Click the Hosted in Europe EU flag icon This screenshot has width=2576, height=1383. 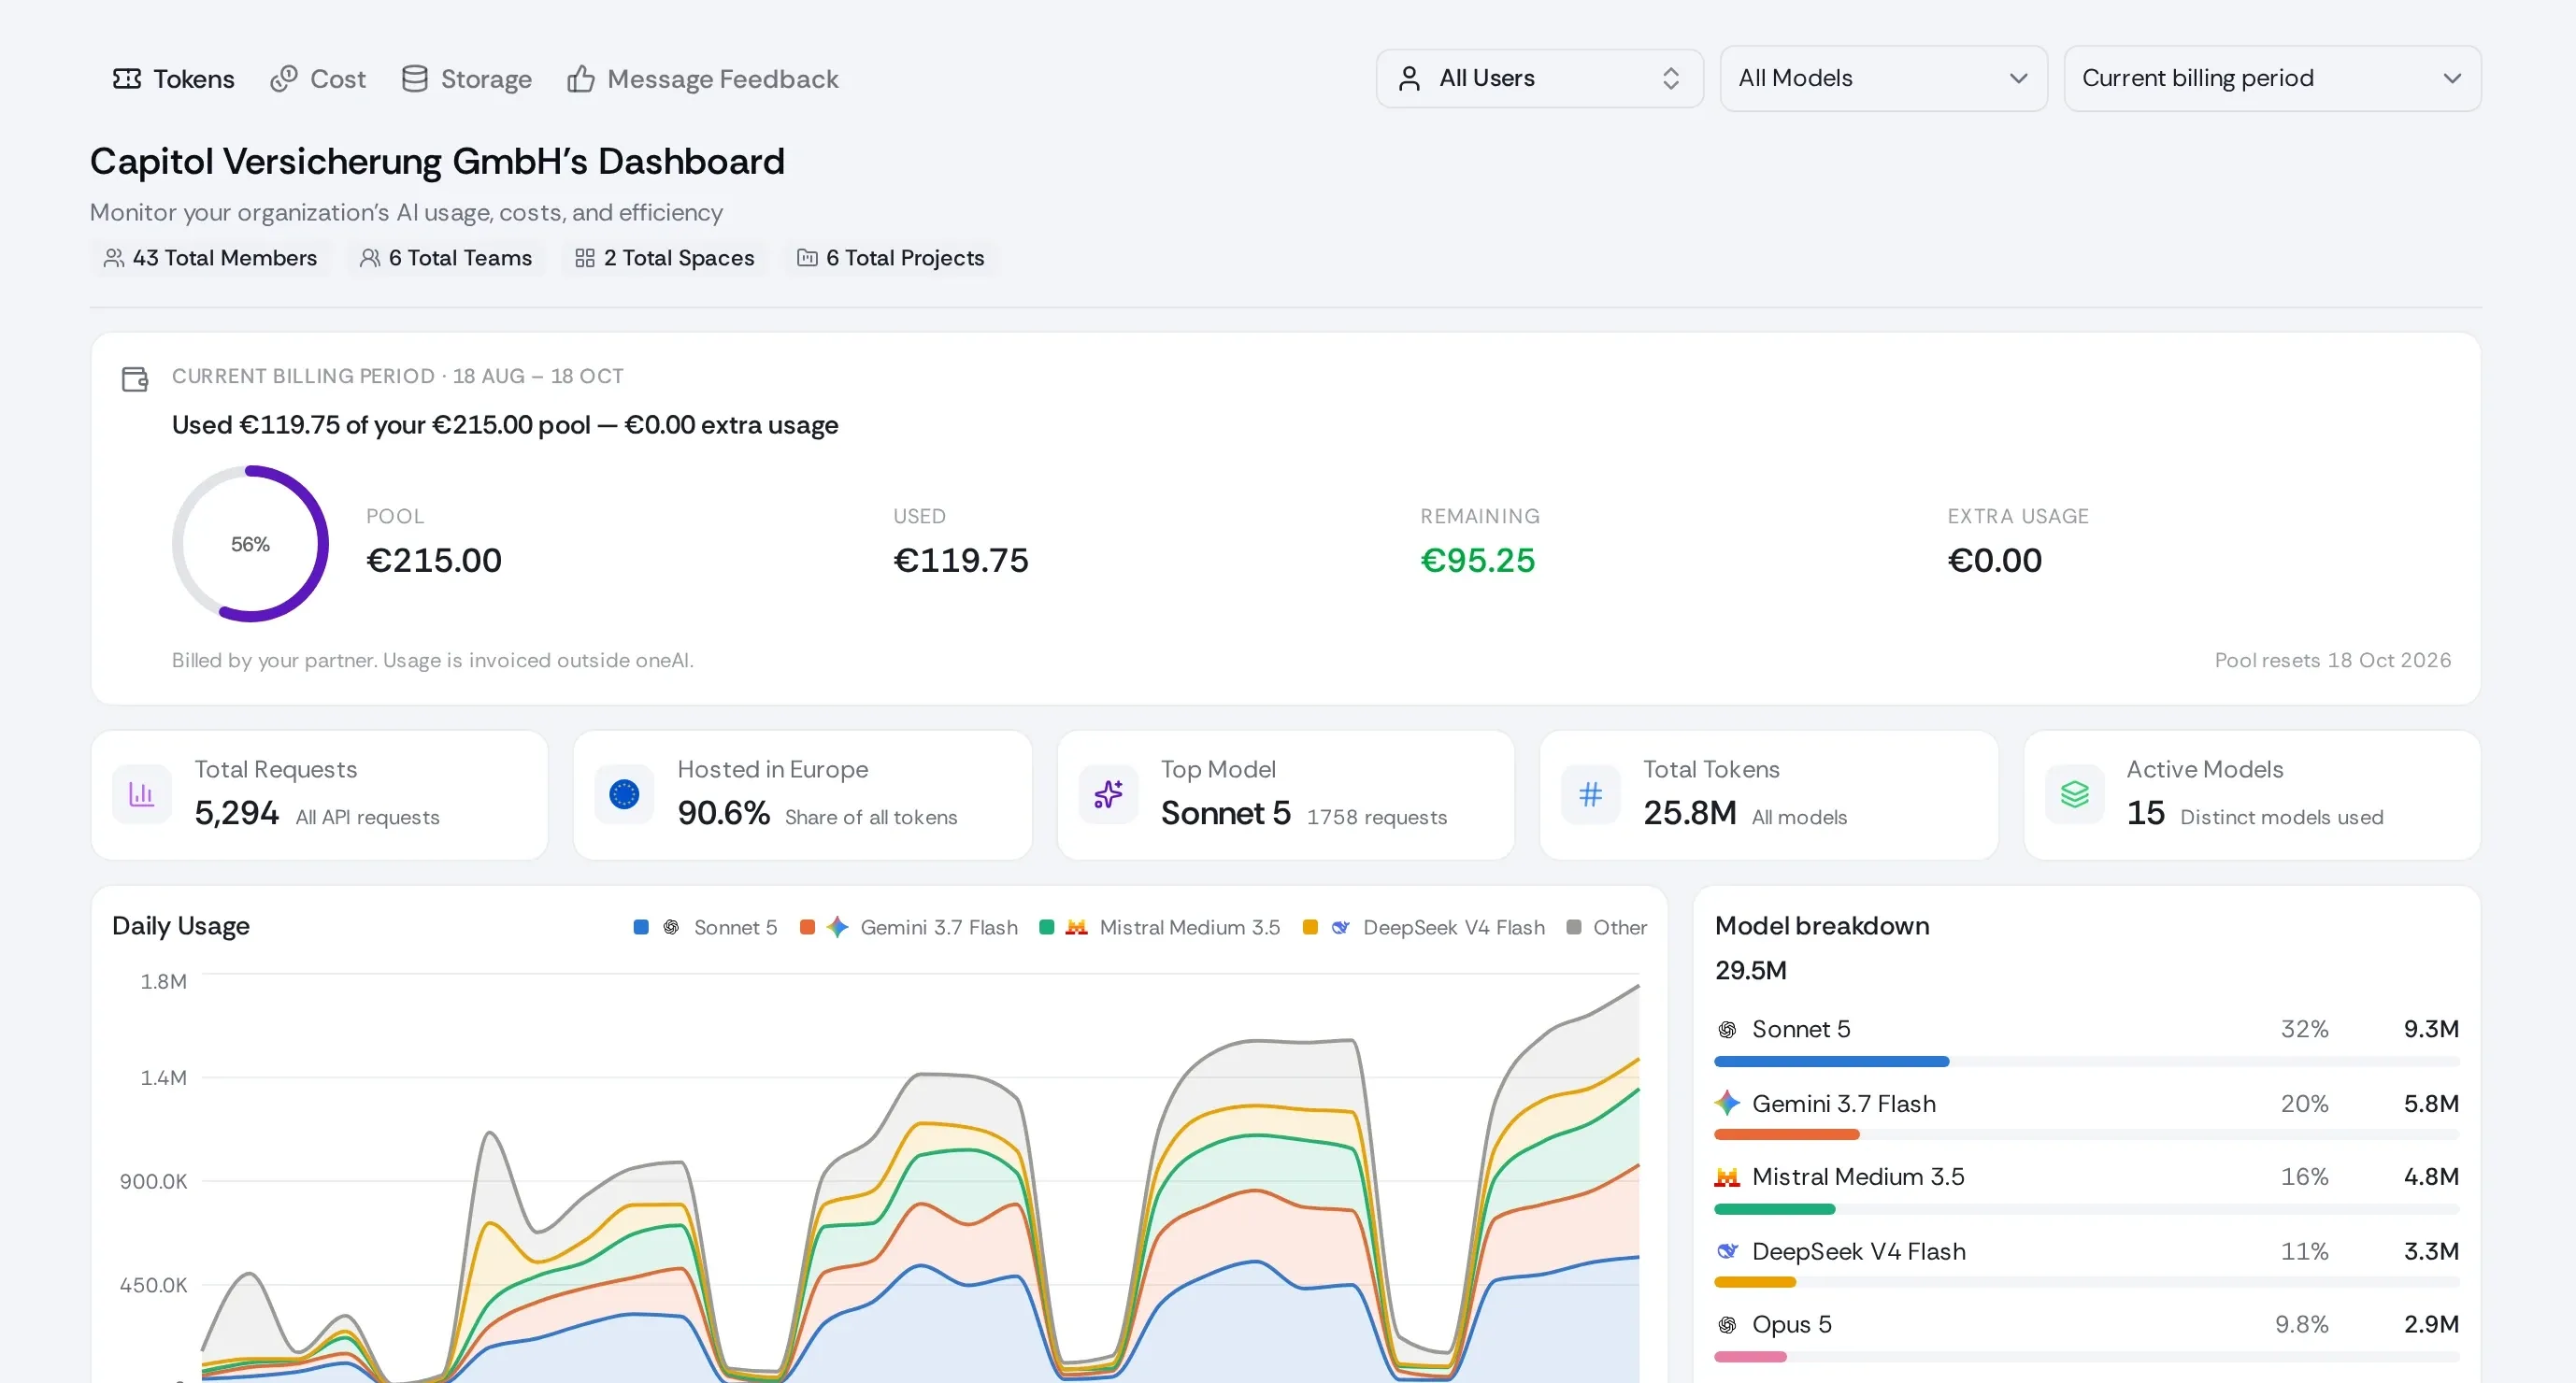(624, 794)
